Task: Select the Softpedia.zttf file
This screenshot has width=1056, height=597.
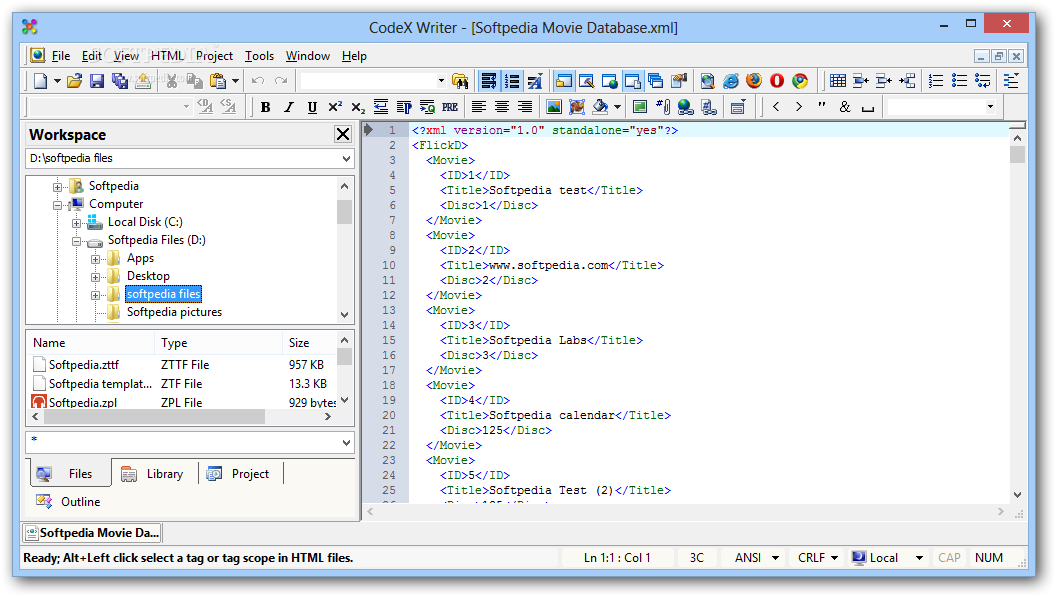Action: pos(84,365)
